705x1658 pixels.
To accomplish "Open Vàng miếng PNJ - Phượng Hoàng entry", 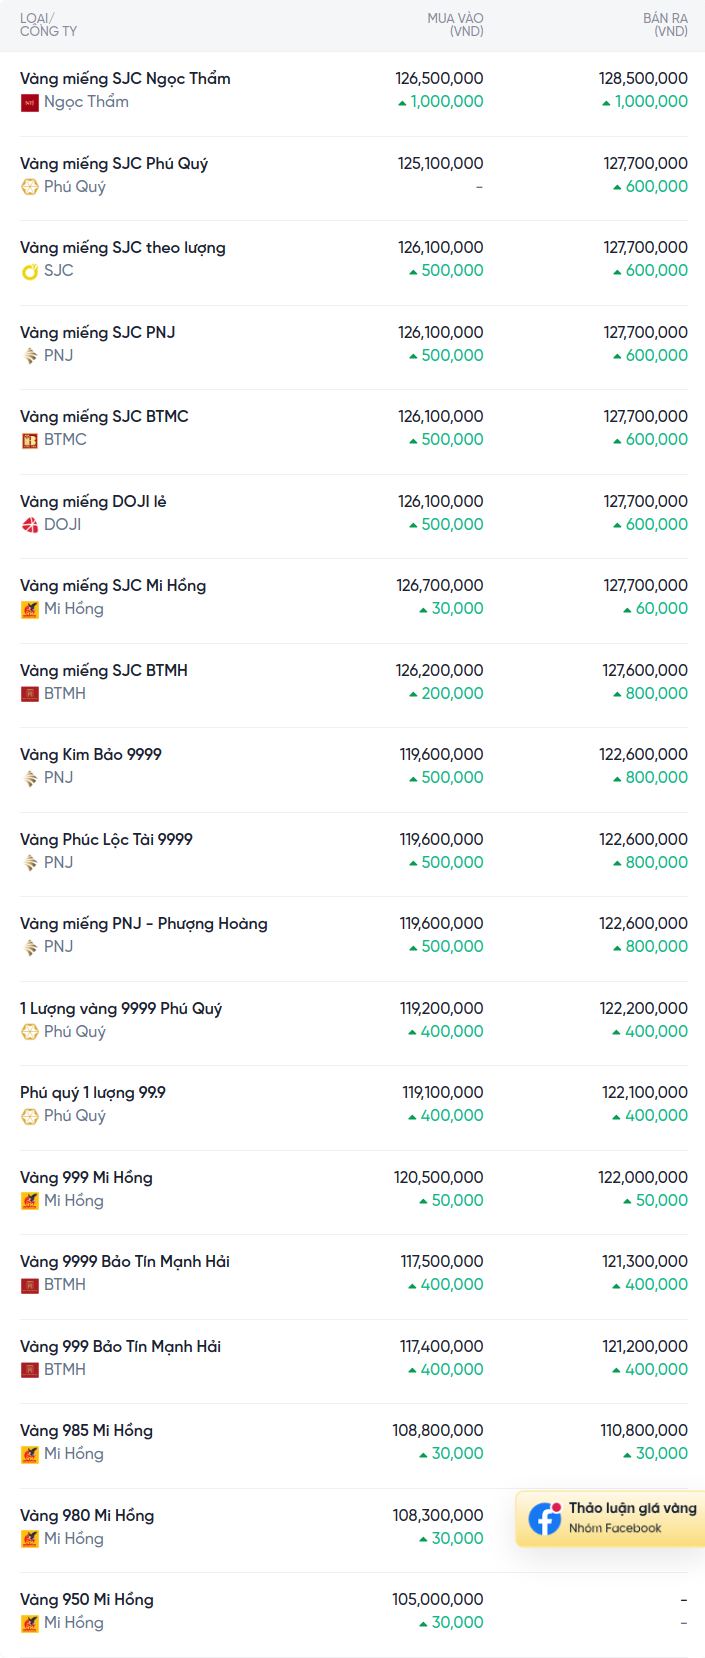I will (144, 924).
